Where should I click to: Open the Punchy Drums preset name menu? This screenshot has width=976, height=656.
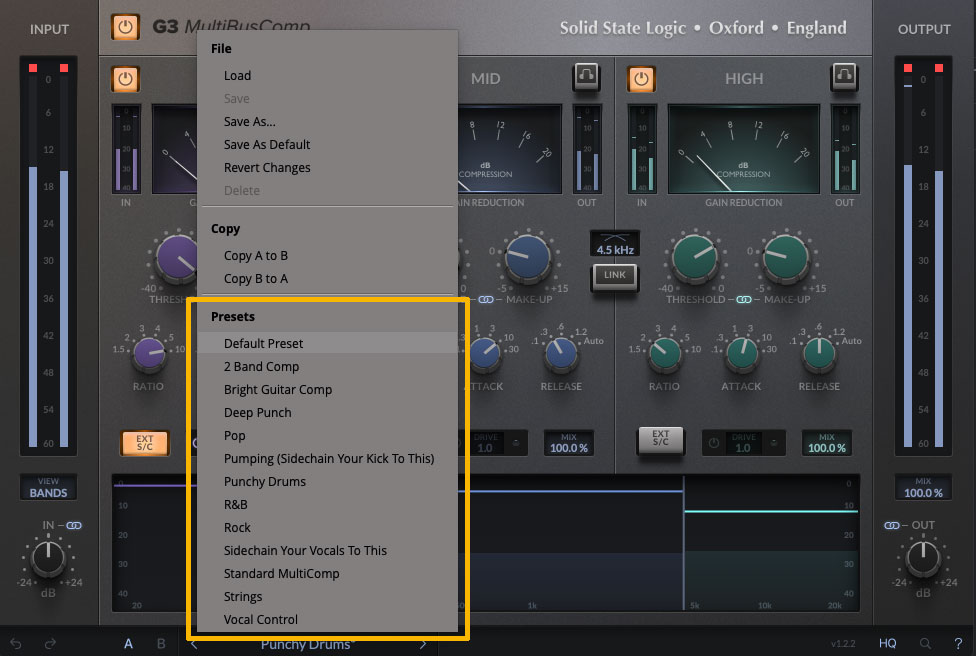[306, 645]
